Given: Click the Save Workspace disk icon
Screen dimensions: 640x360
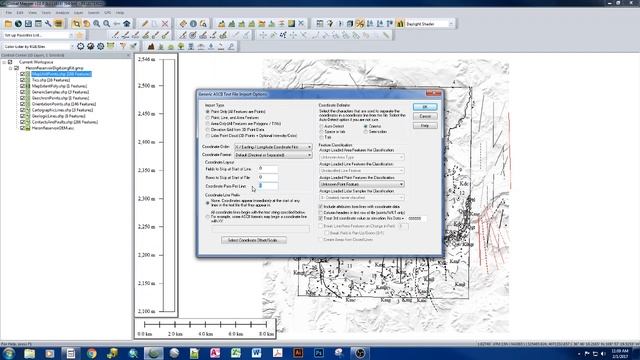Looking at the screenshot, I should (28, 24).
